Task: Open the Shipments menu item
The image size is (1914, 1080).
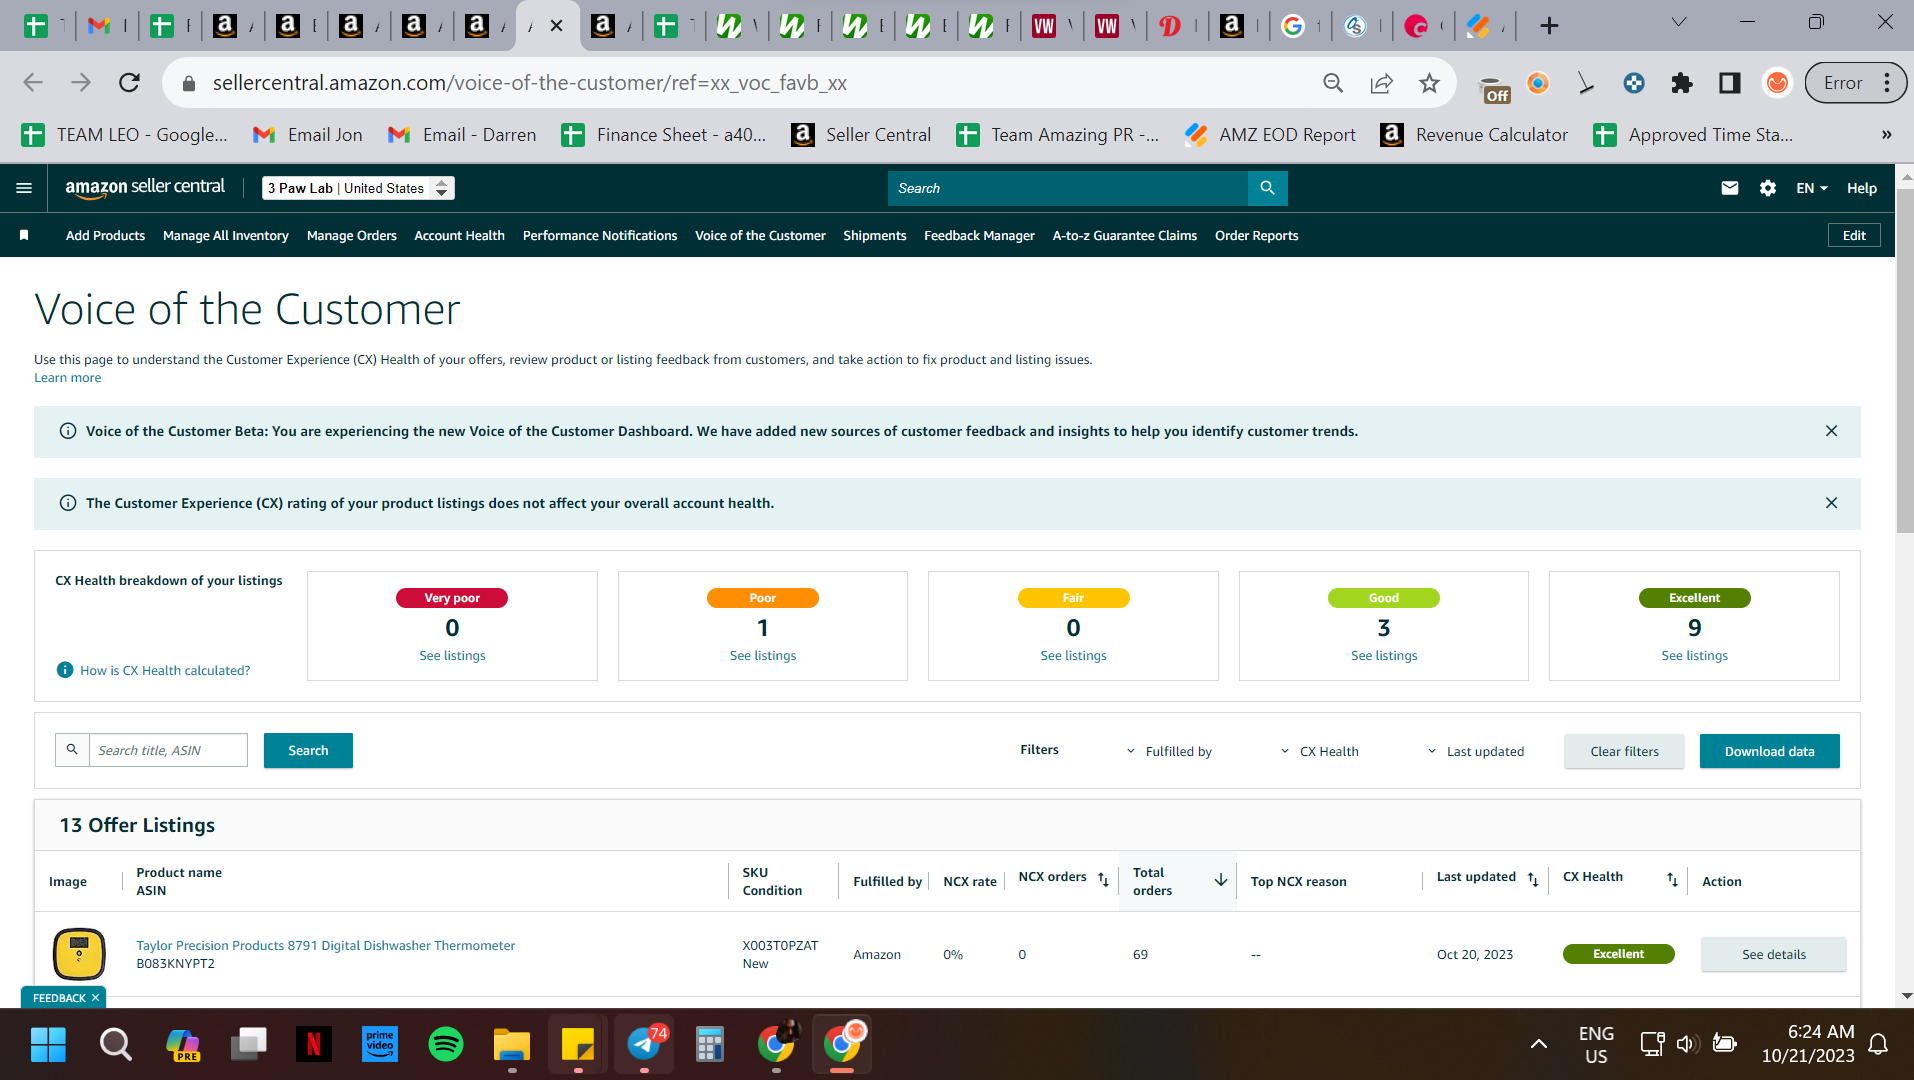Action: pos(875,235)
